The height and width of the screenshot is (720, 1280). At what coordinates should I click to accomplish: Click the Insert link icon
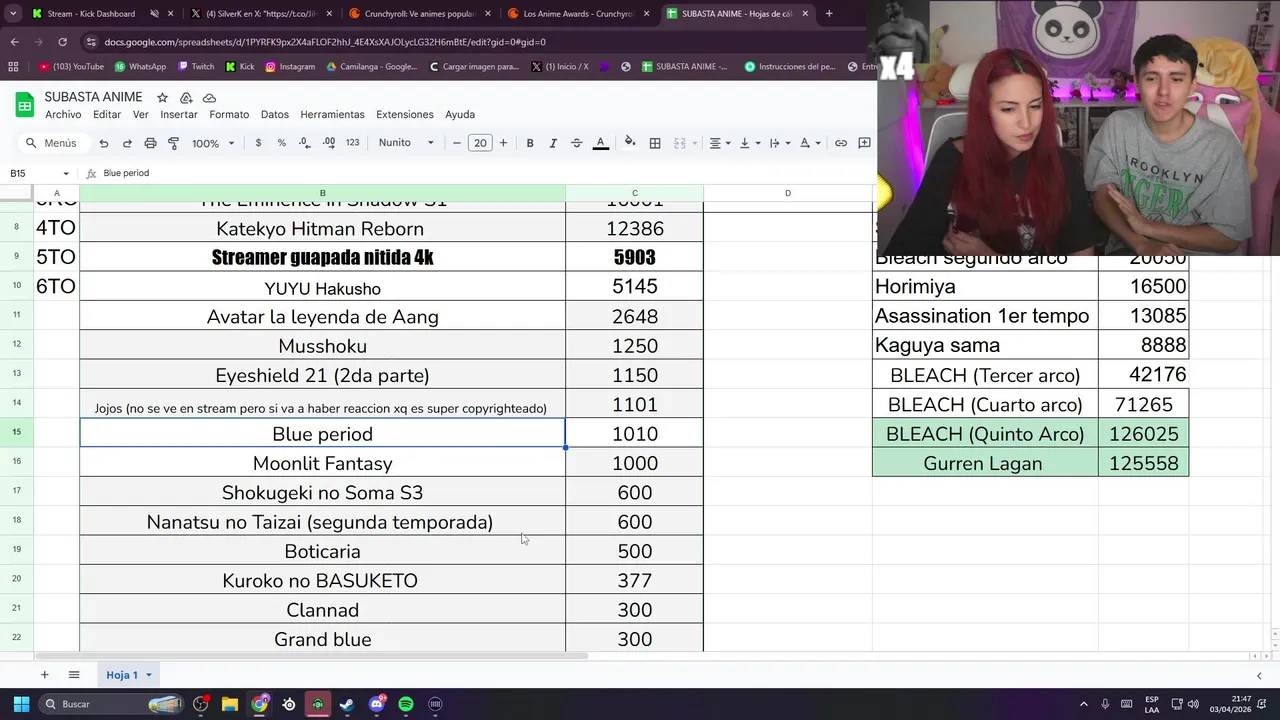coord(841,143)
